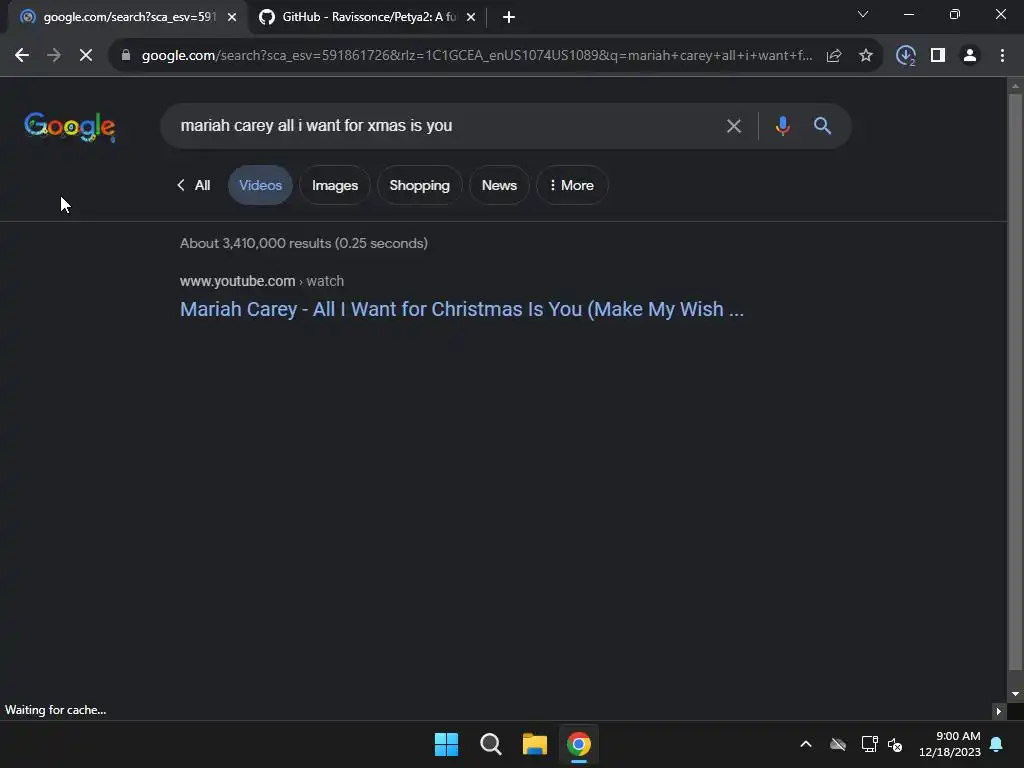Screen dimensions: 1024x768
Task: Click the address bar URL
Action: [477, 56]
